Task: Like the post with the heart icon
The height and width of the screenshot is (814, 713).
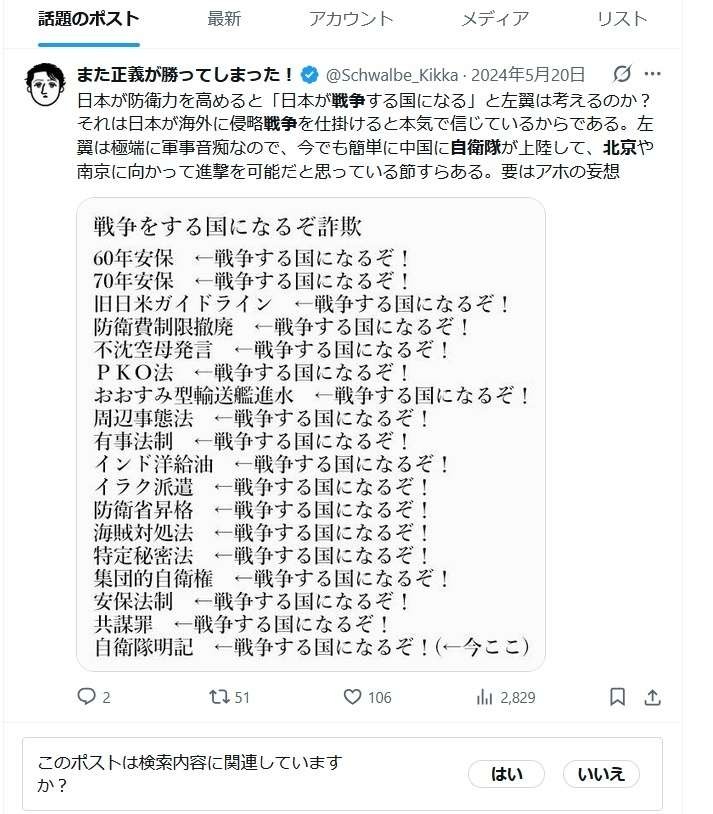Action: tap(352, 696)
